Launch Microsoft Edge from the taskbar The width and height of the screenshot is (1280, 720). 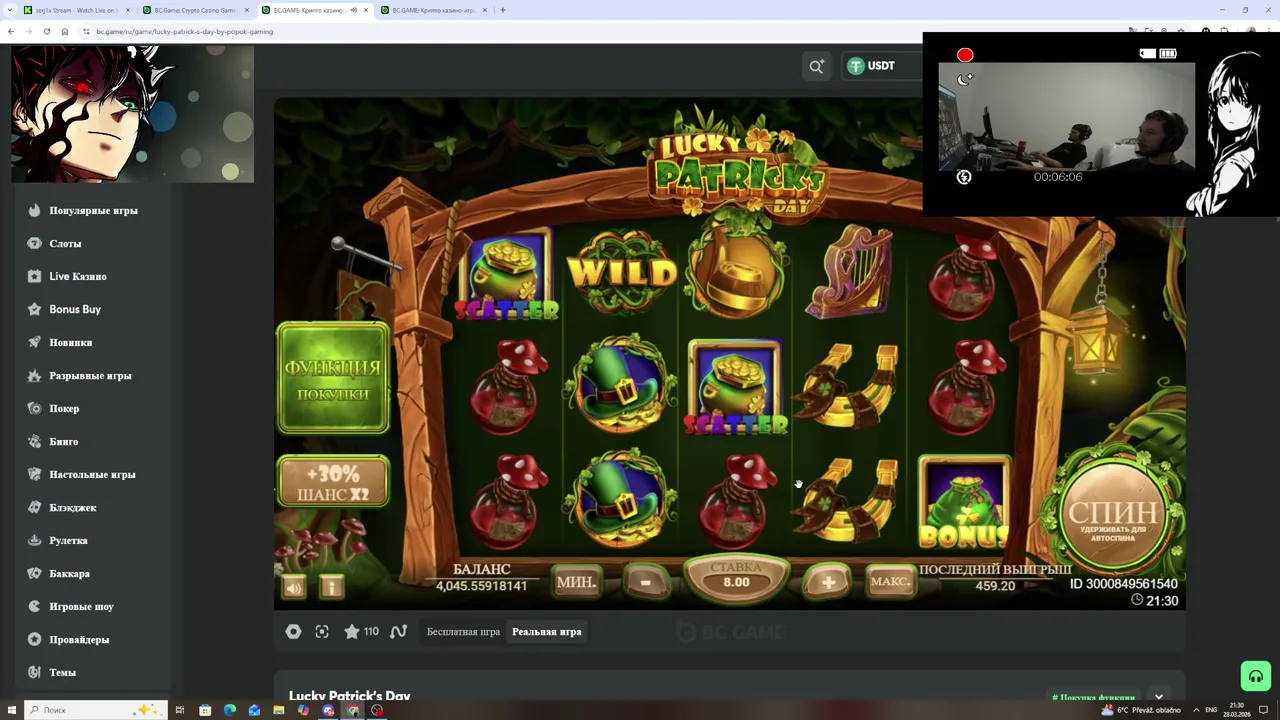pyautogui.click(x=230, y=710)
